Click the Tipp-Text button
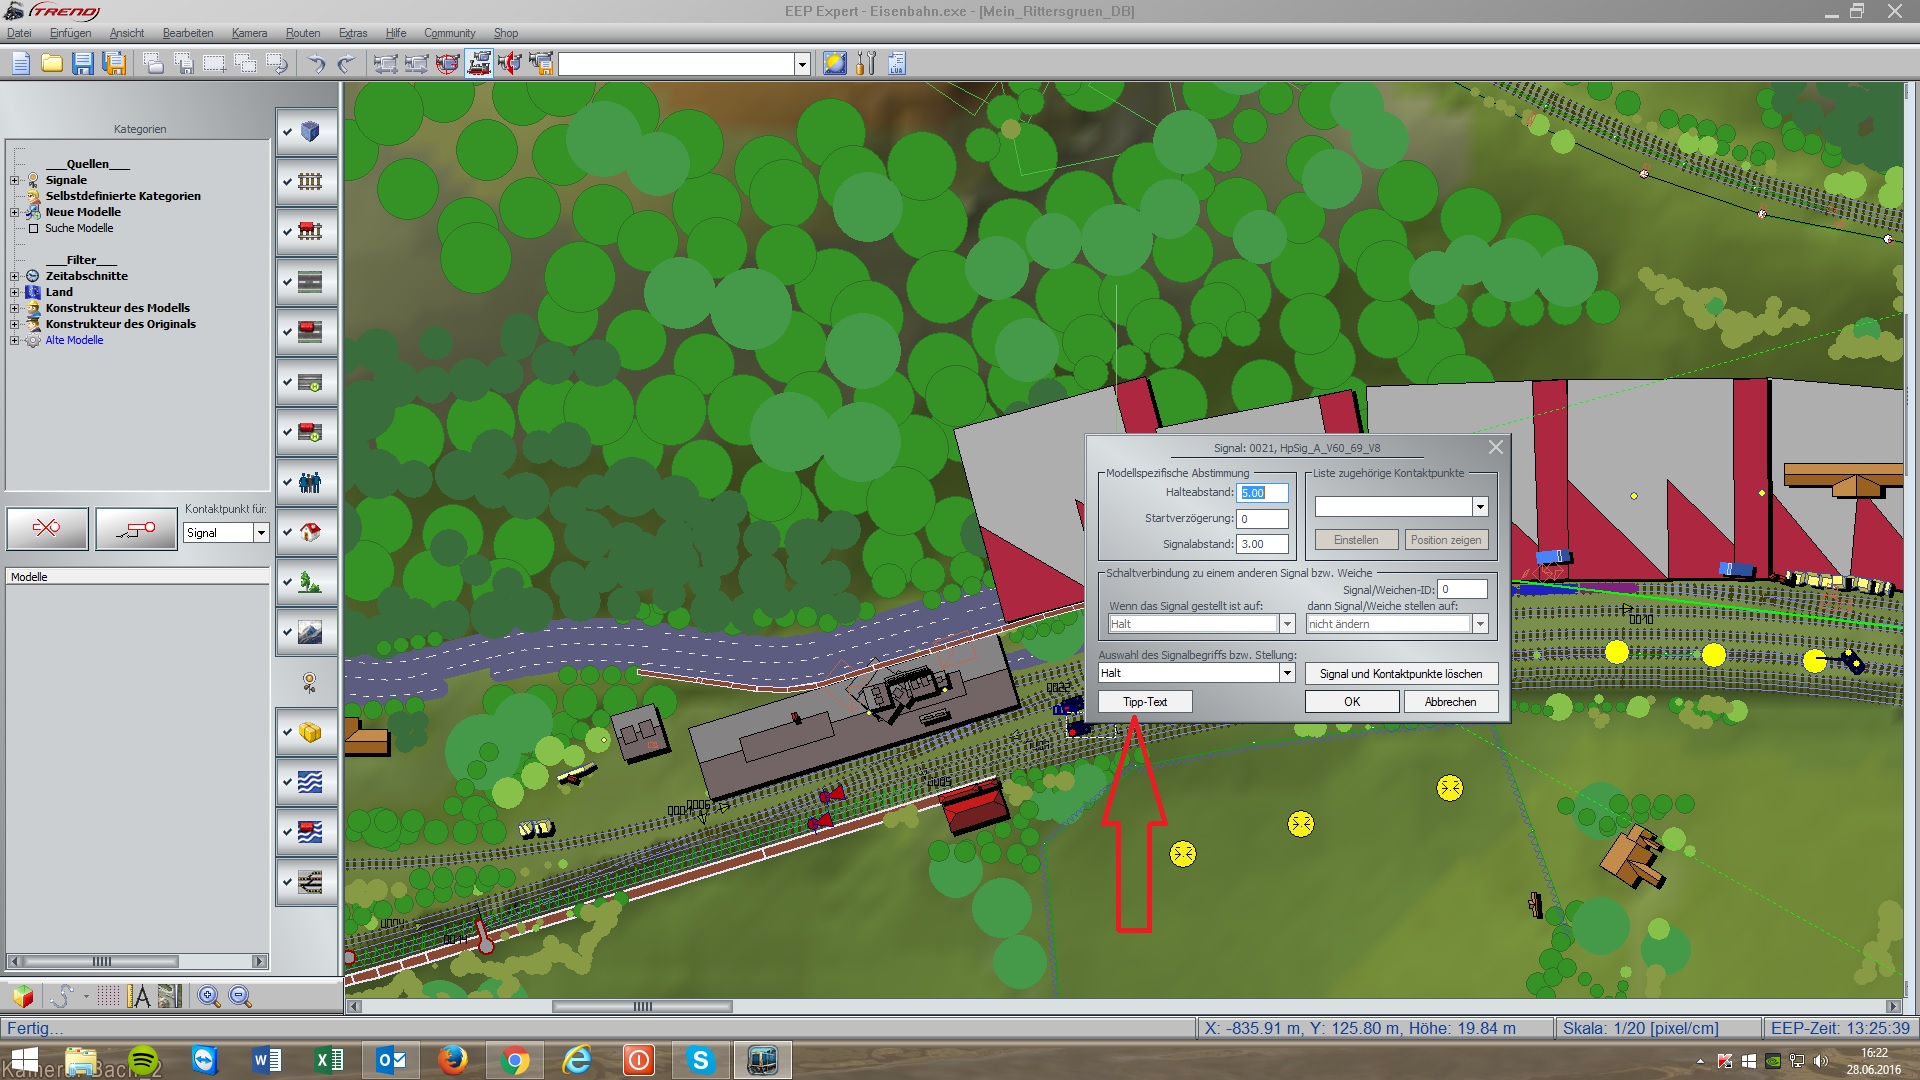 tap(1145, 702)
